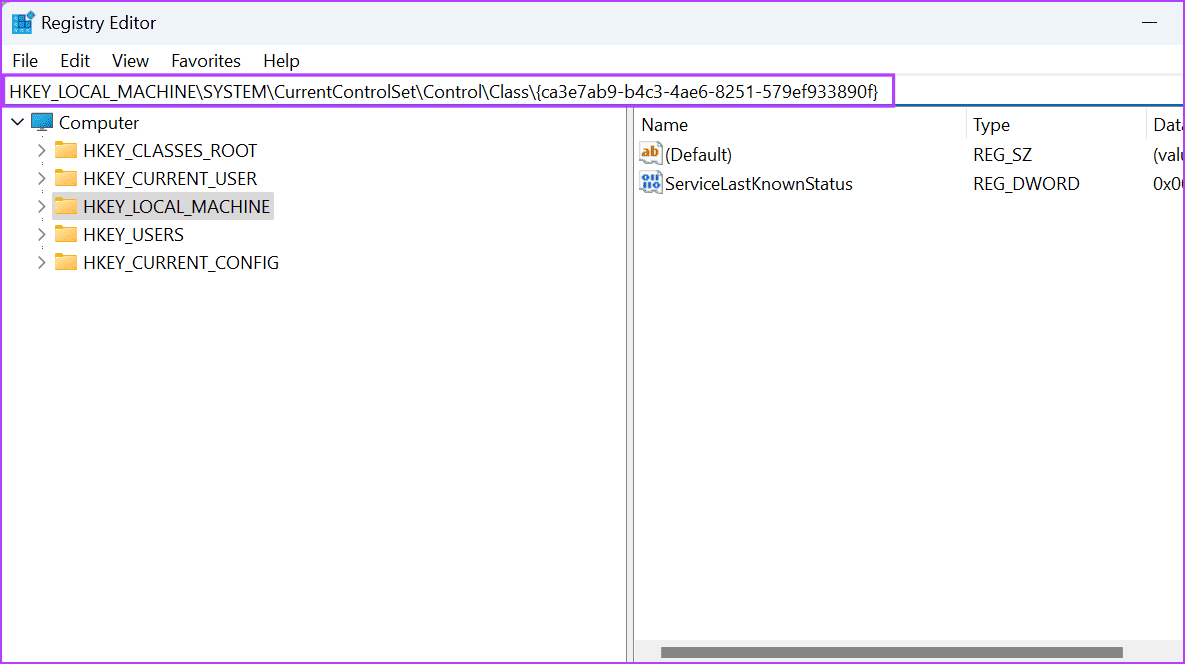Click the Computer monitor icon in tree
This screenshot has width=1185, height=664.
[42, 122]
